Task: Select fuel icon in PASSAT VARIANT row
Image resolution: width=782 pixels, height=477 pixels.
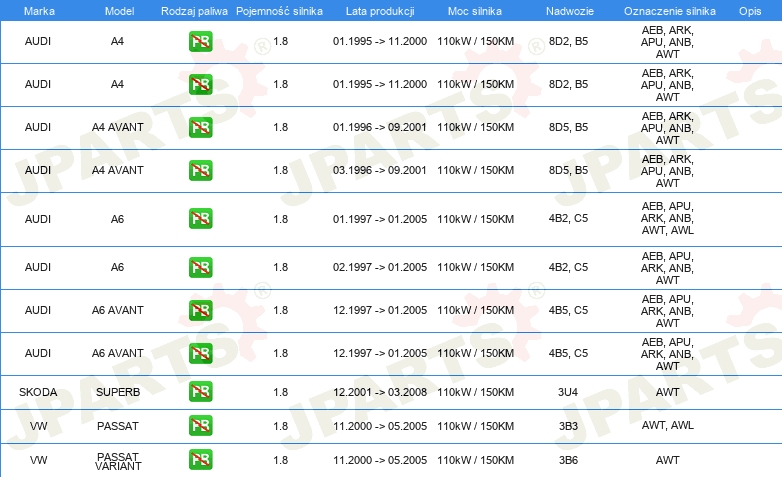Action: coord(200,460)
